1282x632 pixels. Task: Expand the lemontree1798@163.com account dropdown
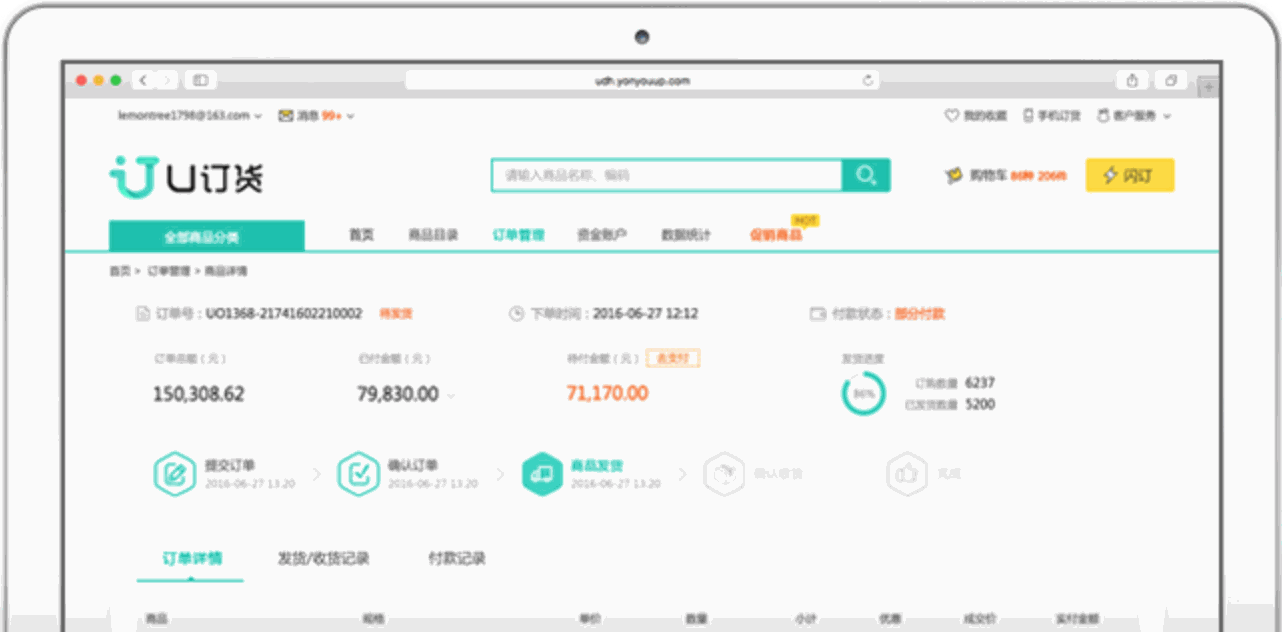(x=258, y=117)
